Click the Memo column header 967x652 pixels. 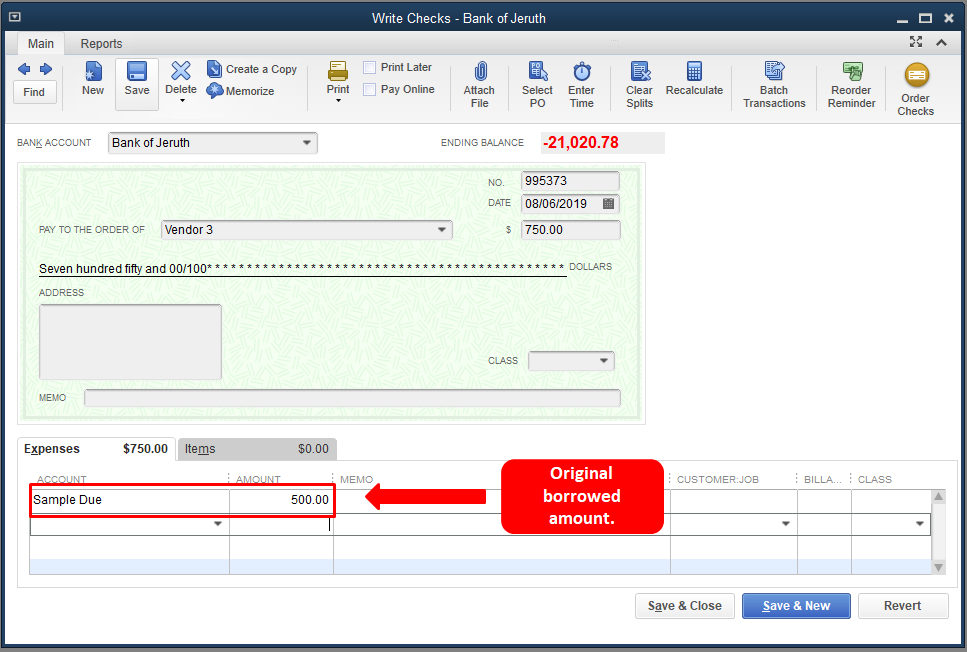coord(356,479)
